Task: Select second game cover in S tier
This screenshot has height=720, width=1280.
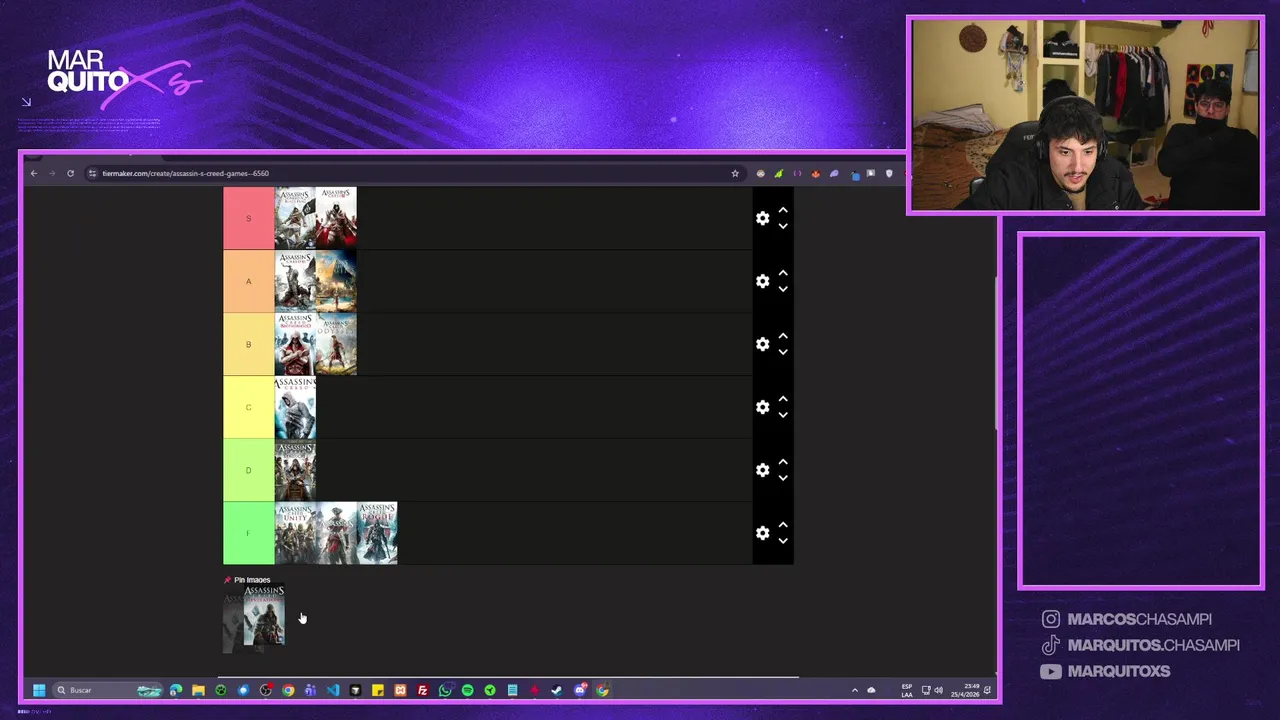Action: coord(336,218)
